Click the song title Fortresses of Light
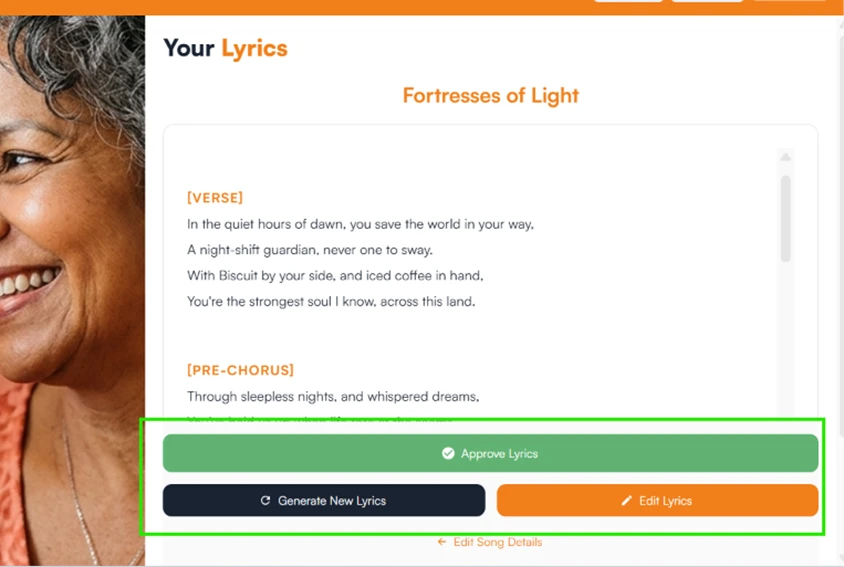The width and height of the screenshot is (844, 567). (490, 95)
